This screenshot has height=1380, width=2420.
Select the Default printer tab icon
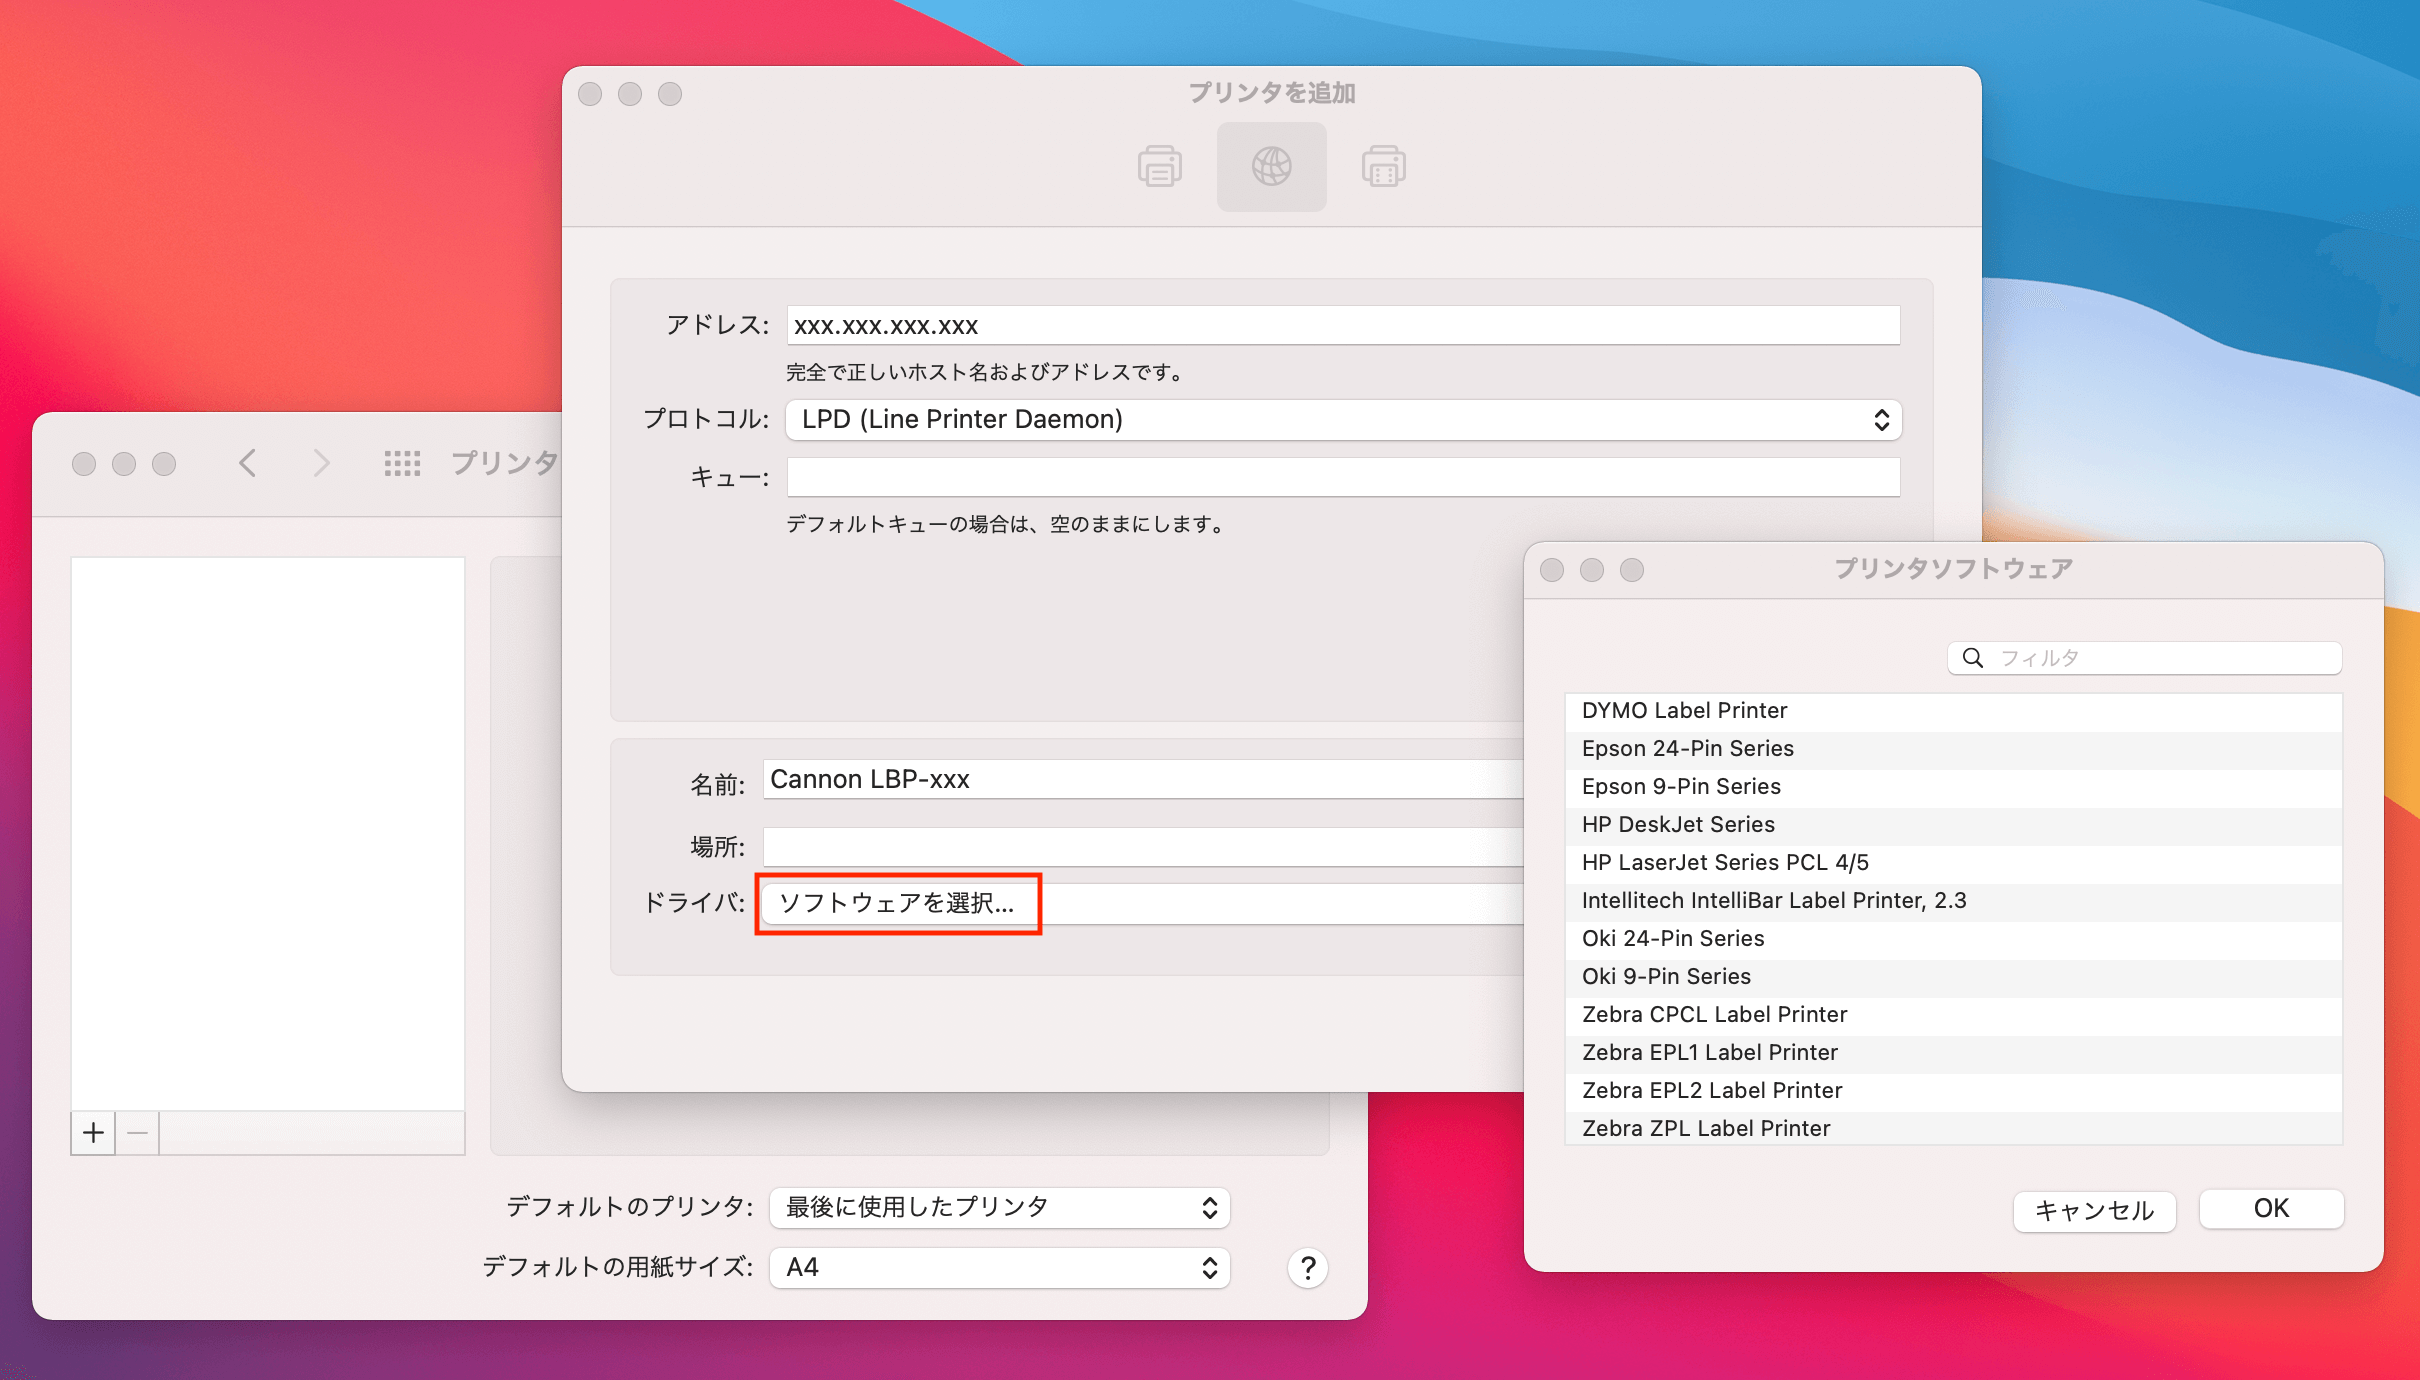(1160, 166)
